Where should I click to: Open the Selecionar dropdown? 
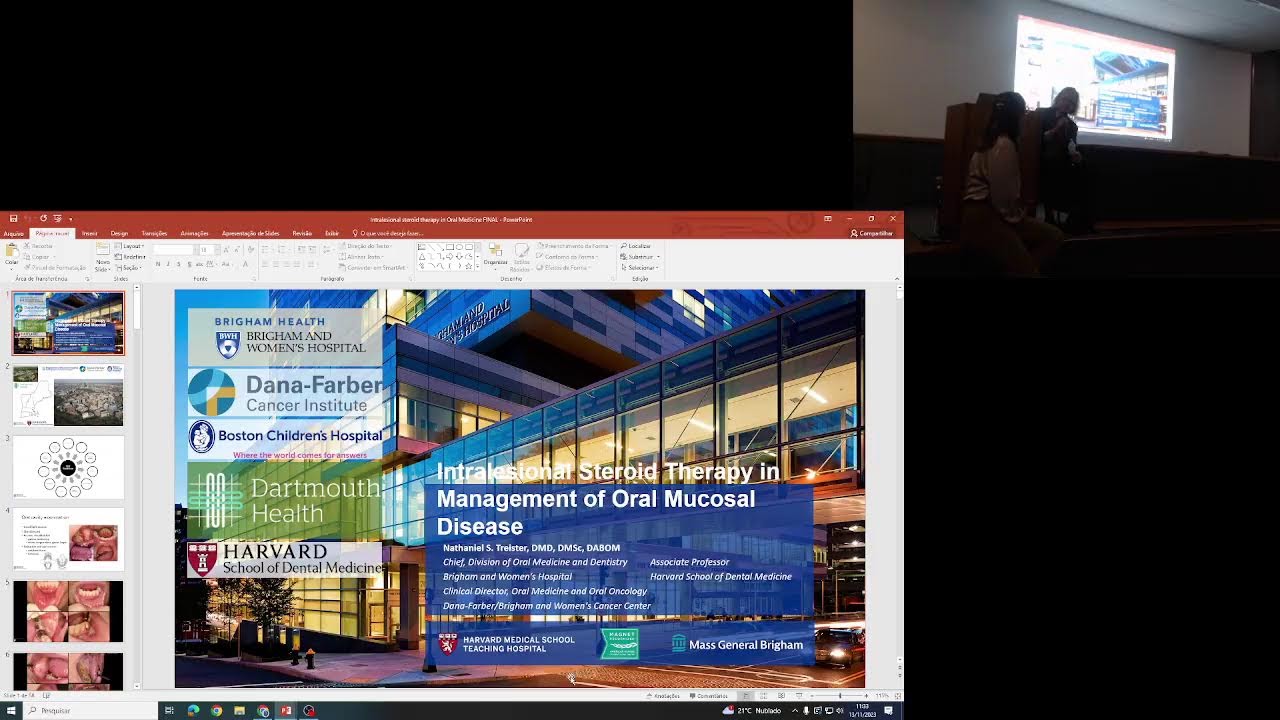pyautogui.click(x=640, y=268)
